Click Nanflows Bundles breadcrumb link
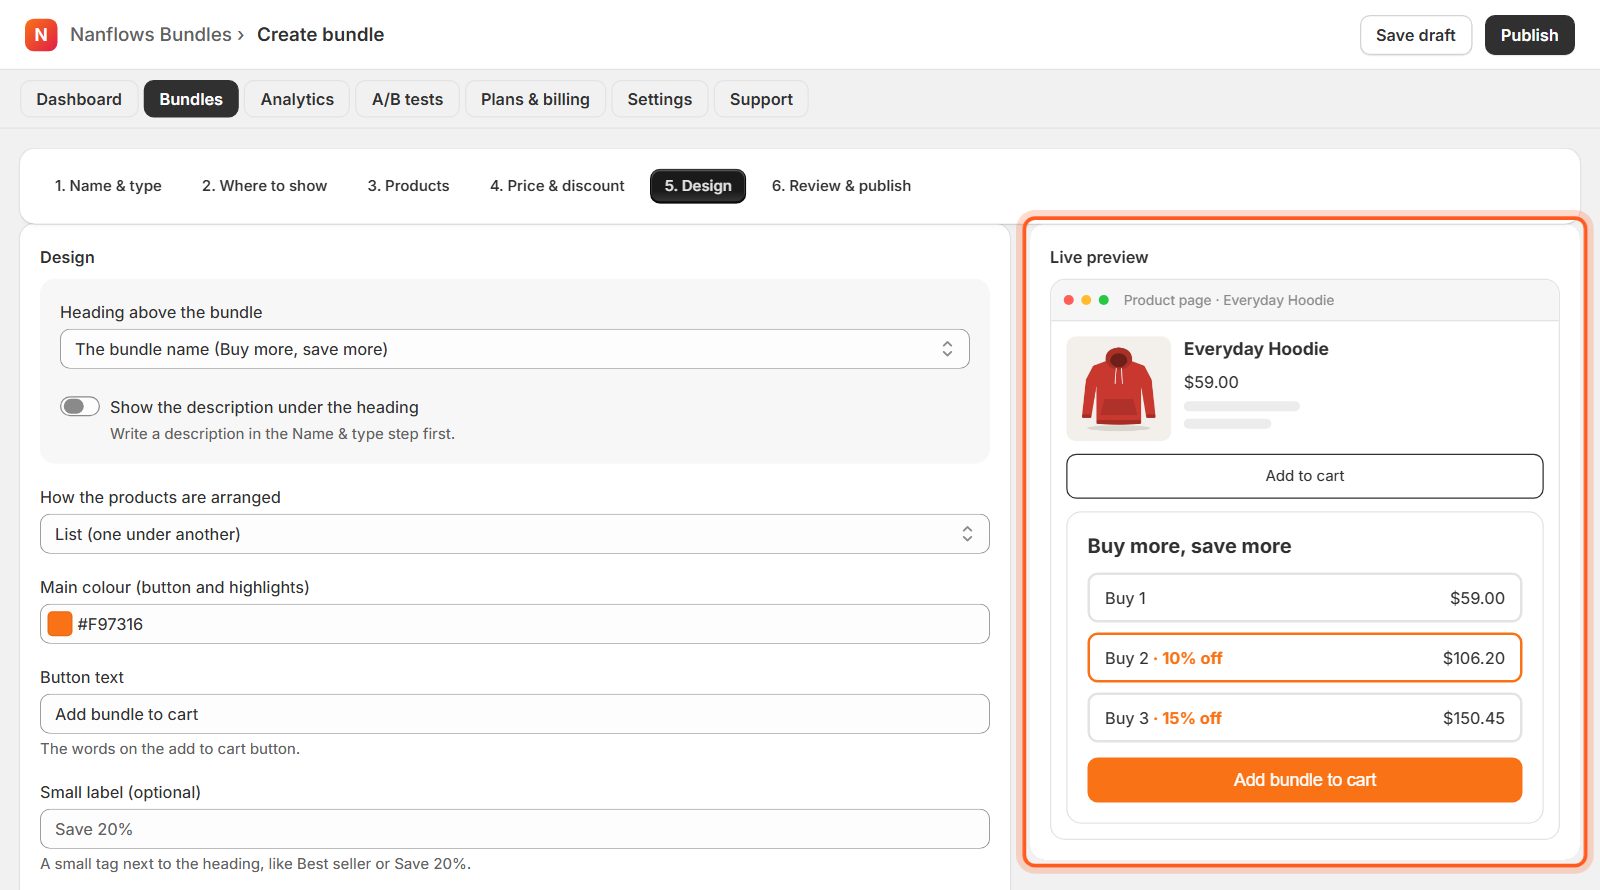The width and height of the screenshot is (1600, 890). 151,35
